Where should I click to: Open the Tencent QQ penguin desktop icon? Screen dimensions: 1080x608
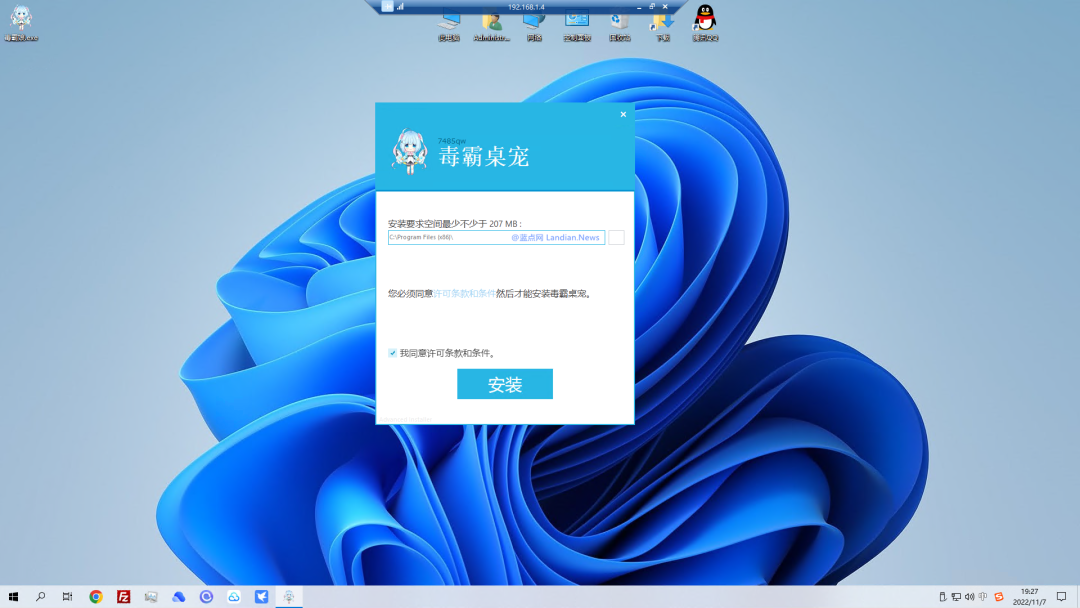click(x=705, y=23)
